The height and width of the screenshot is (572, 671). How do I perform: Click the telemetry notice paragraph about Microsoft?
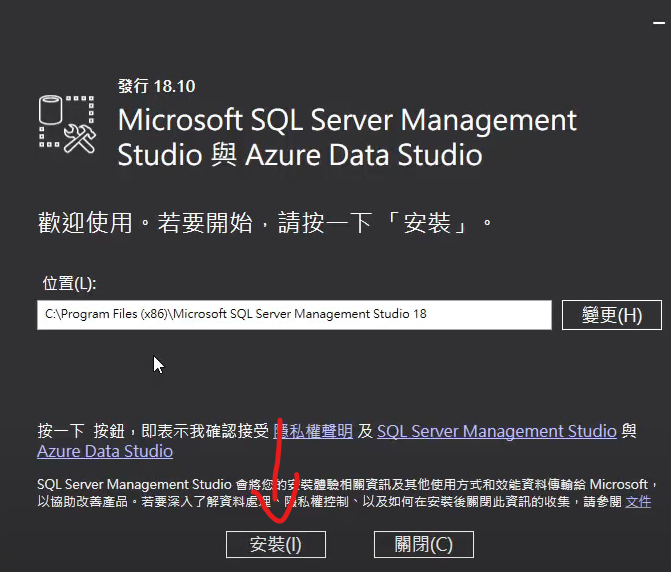(347, 493)
